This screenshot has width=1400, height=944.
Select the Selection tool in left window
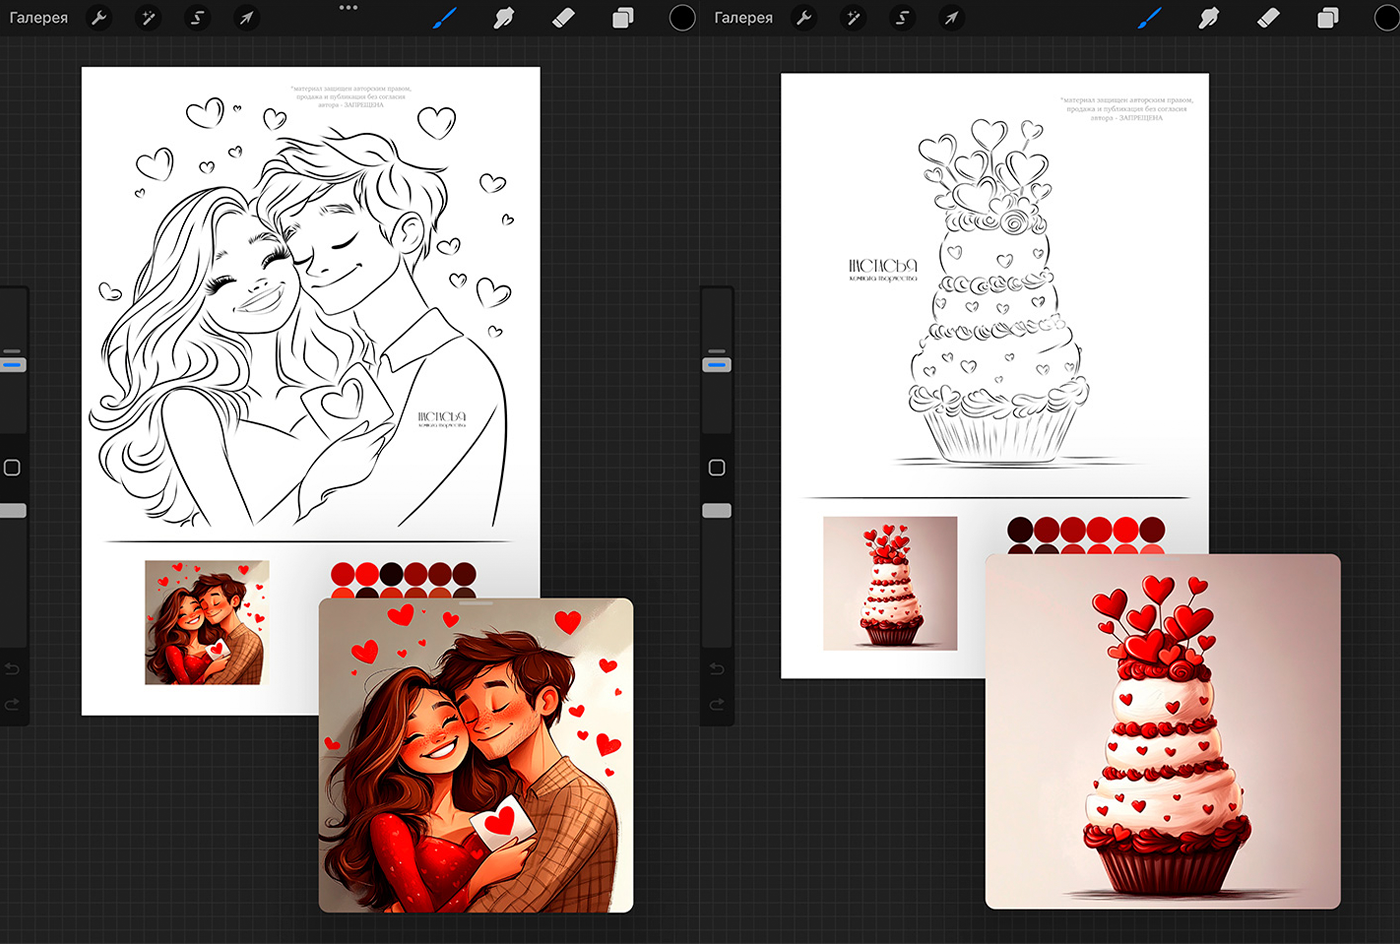(197, 18)
